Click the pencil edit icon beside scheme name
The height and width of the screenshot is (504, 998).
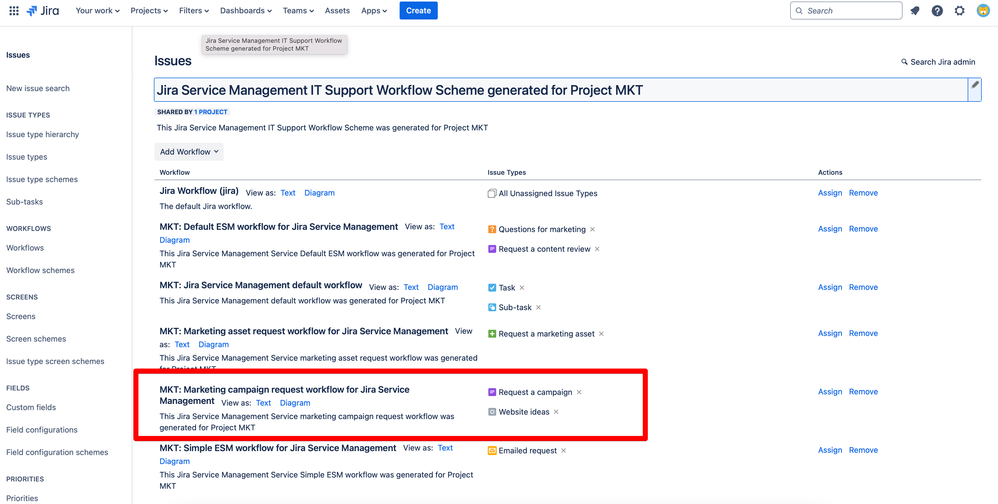(x=975, y=85)
